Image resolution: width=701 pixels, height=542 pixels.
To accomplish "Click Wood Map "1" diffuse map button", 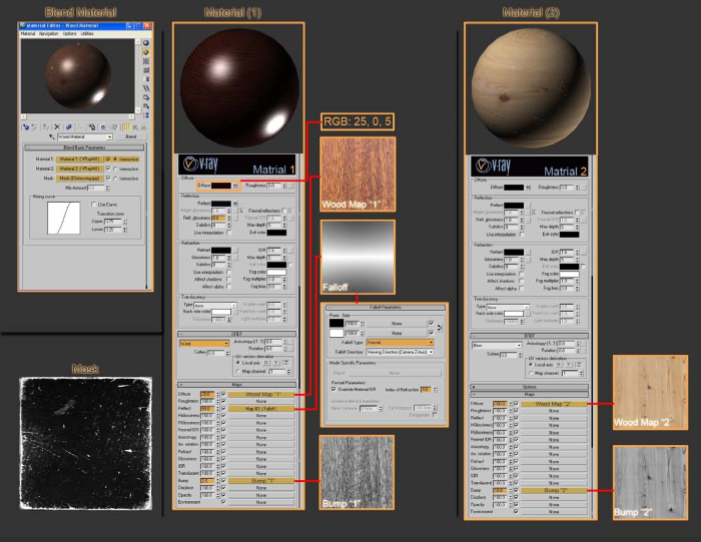I will pyautogui.click(x=261, y=394).
